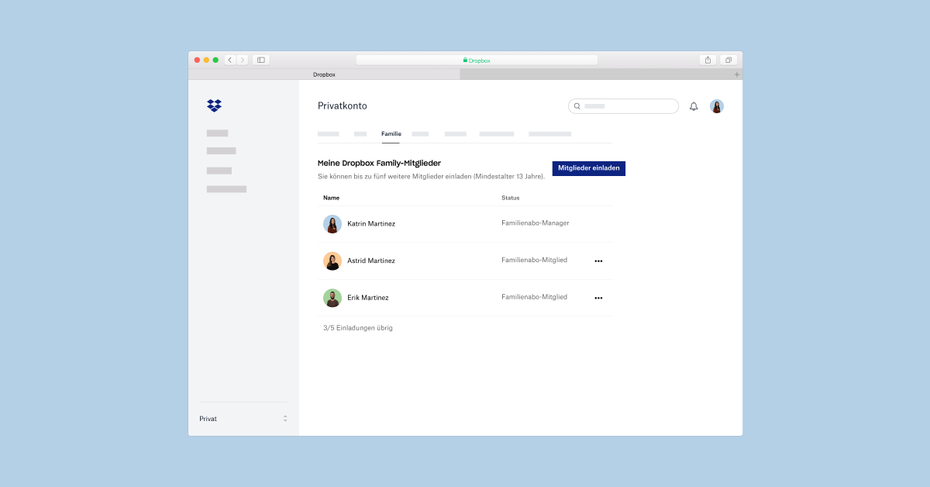Click the Name column header
This screenshot has height=487, width=930.
(x=331, y=198)
